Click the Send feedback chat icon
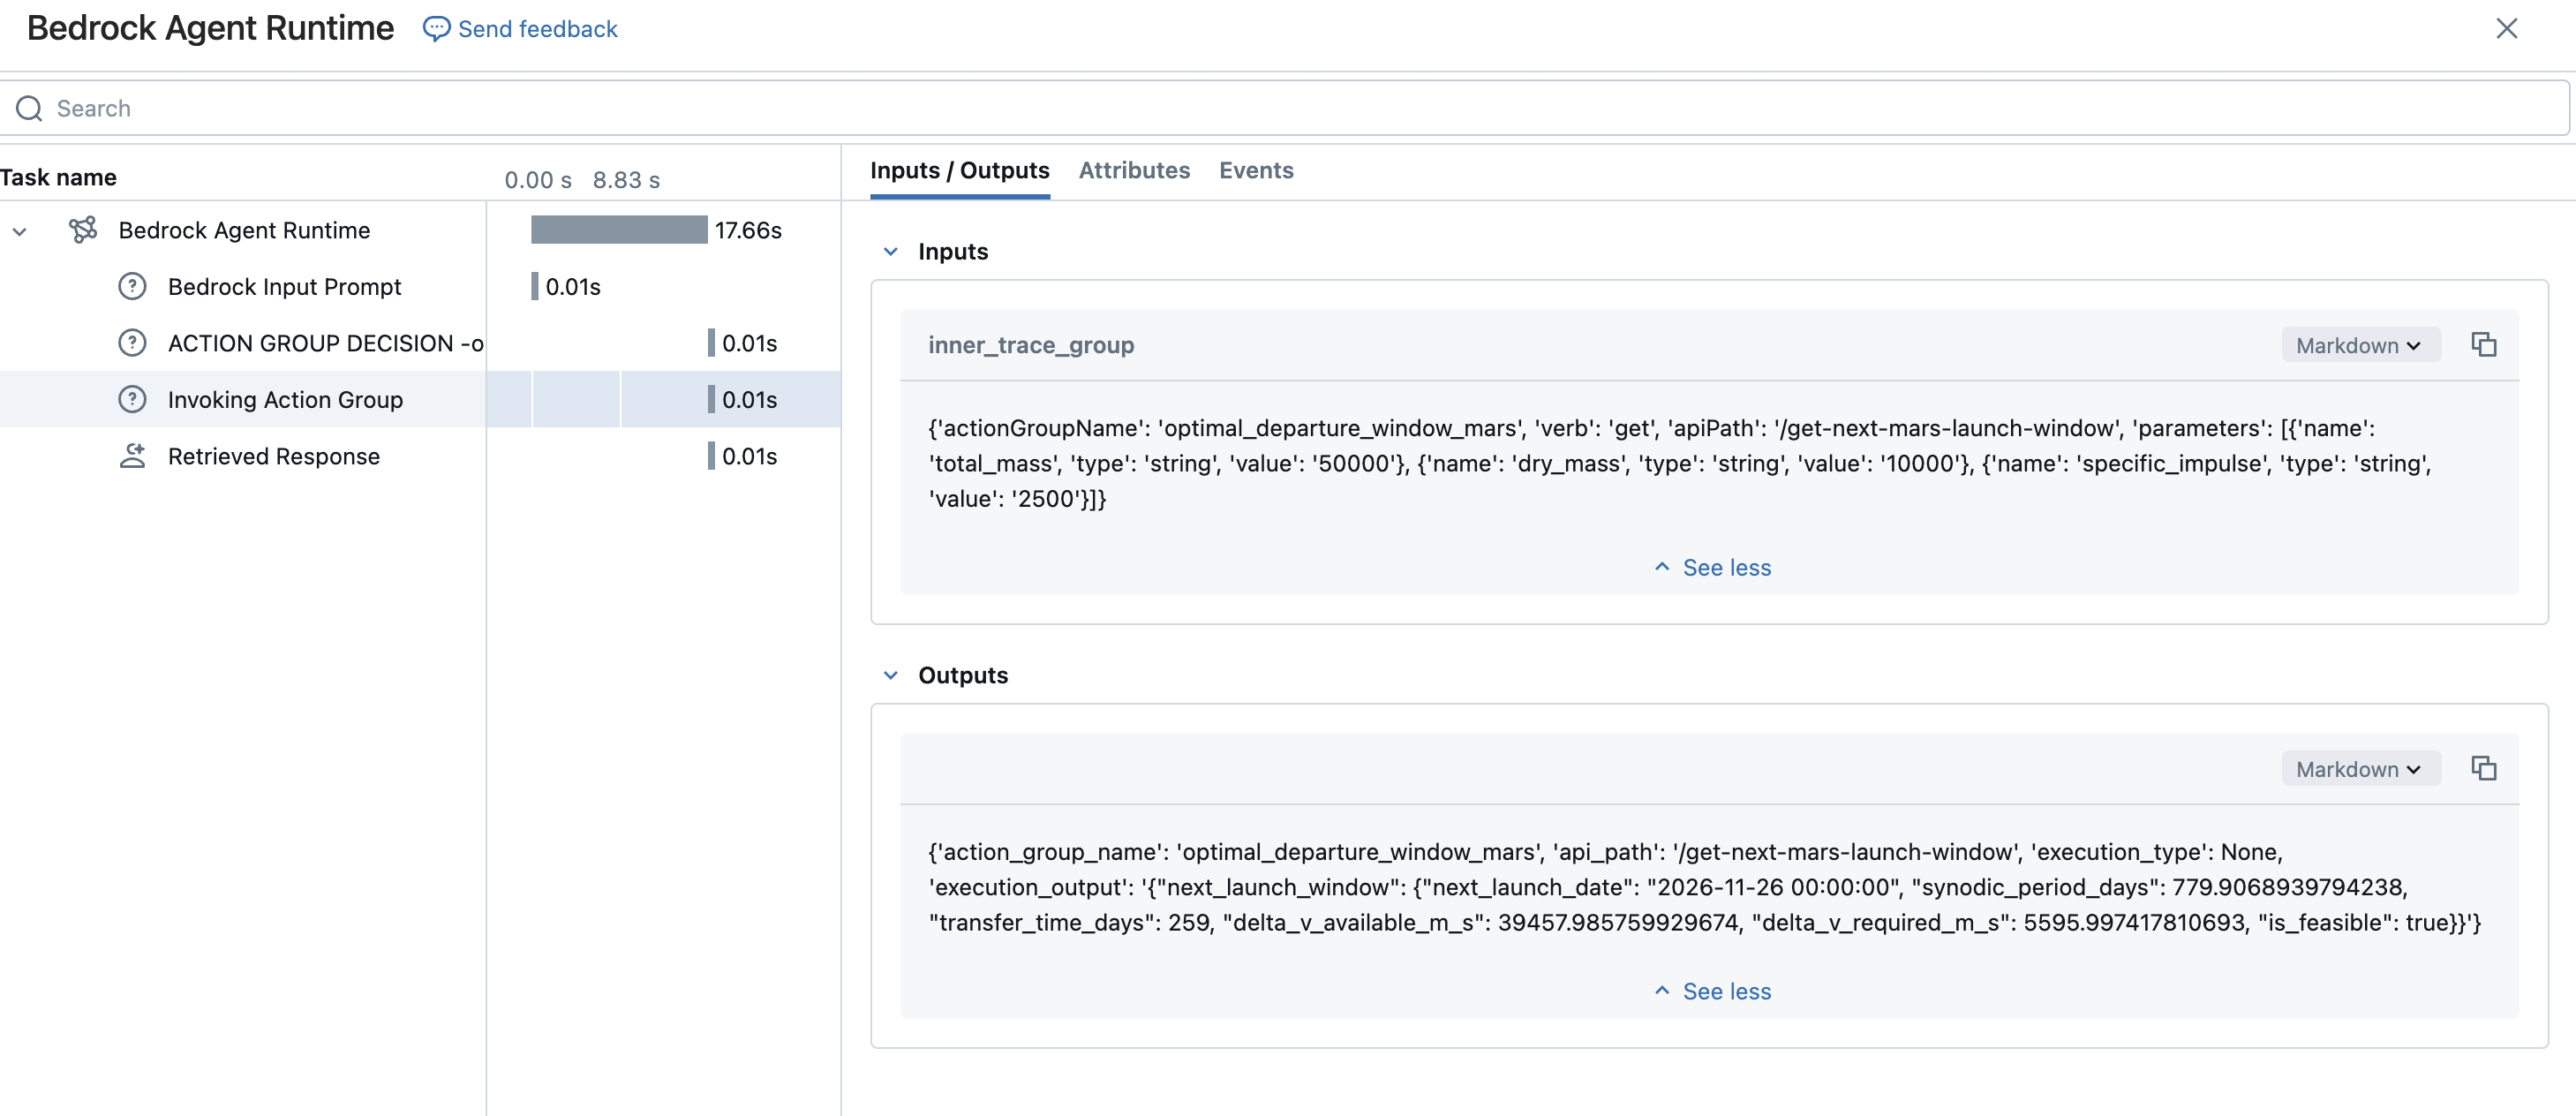Screen dimensions: 2576x1116 pos(436,29)
